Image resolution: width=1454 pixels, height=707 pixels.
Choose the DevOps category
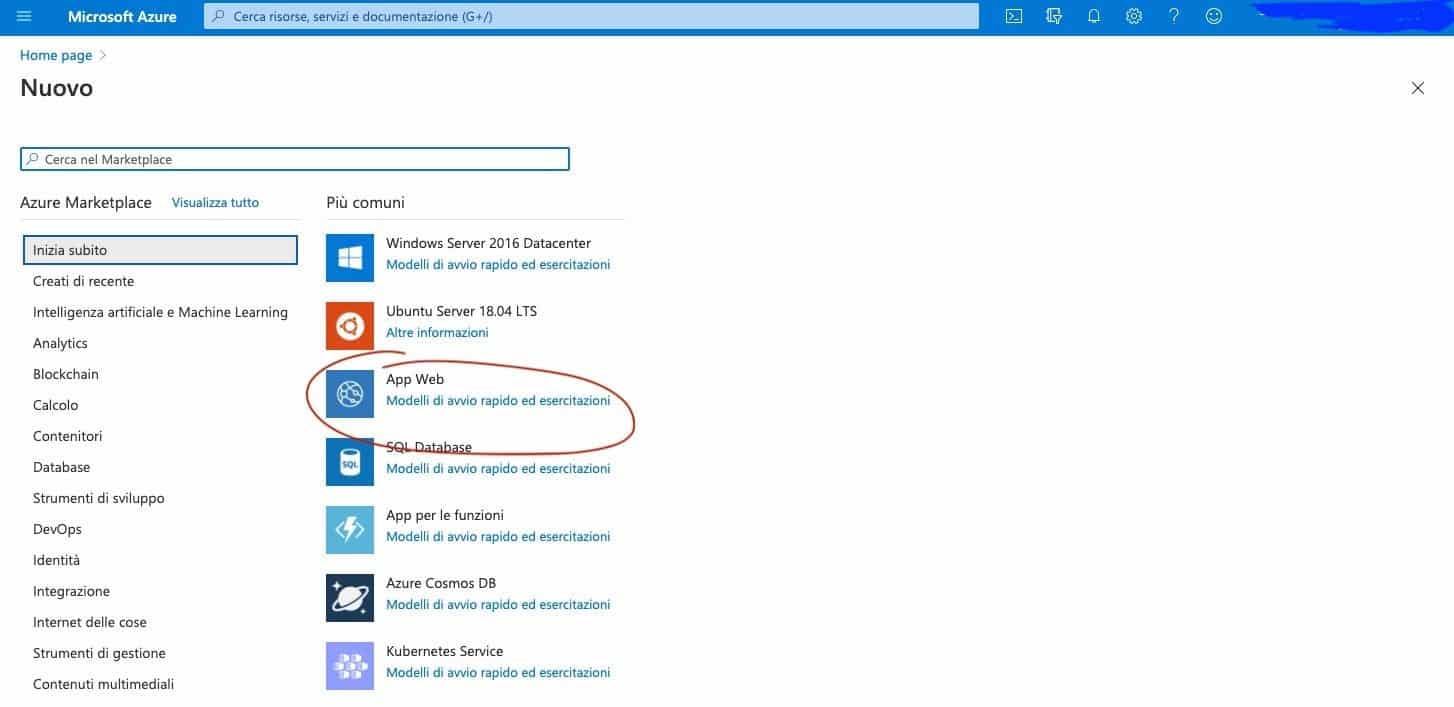57,529
